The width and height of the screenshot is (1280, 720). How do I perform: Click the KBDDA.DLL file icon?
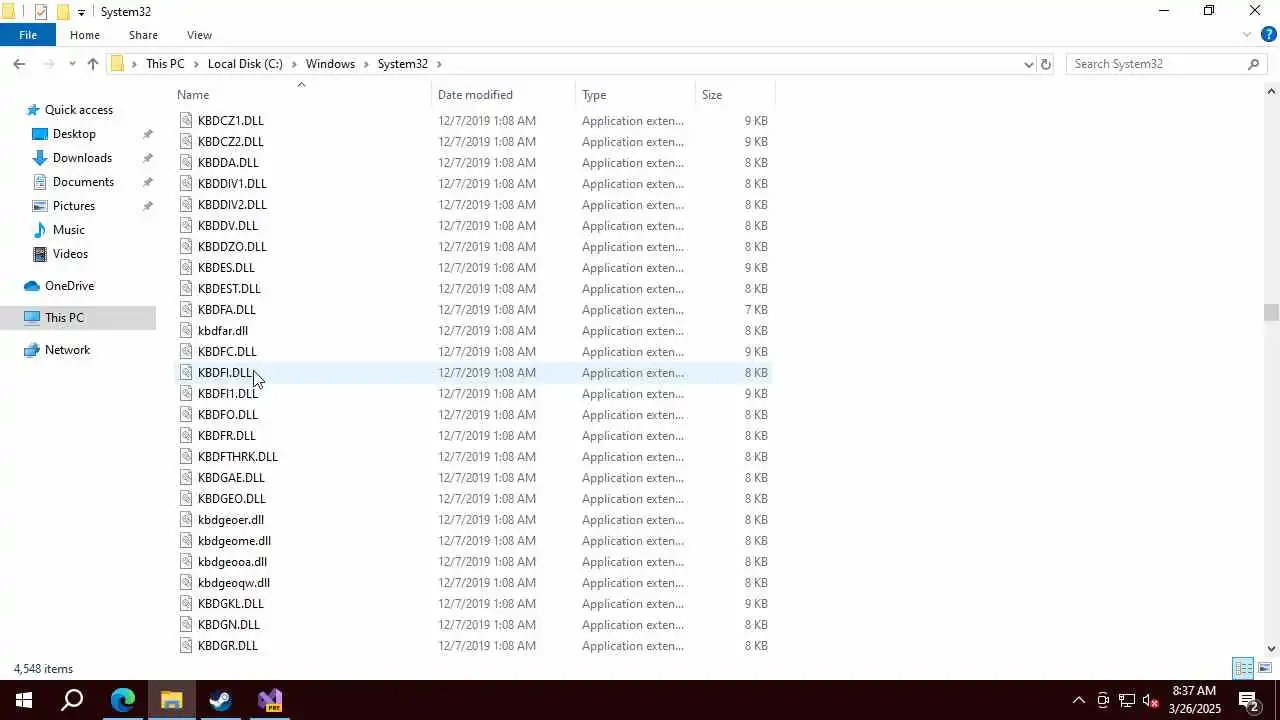pos(186,163)
